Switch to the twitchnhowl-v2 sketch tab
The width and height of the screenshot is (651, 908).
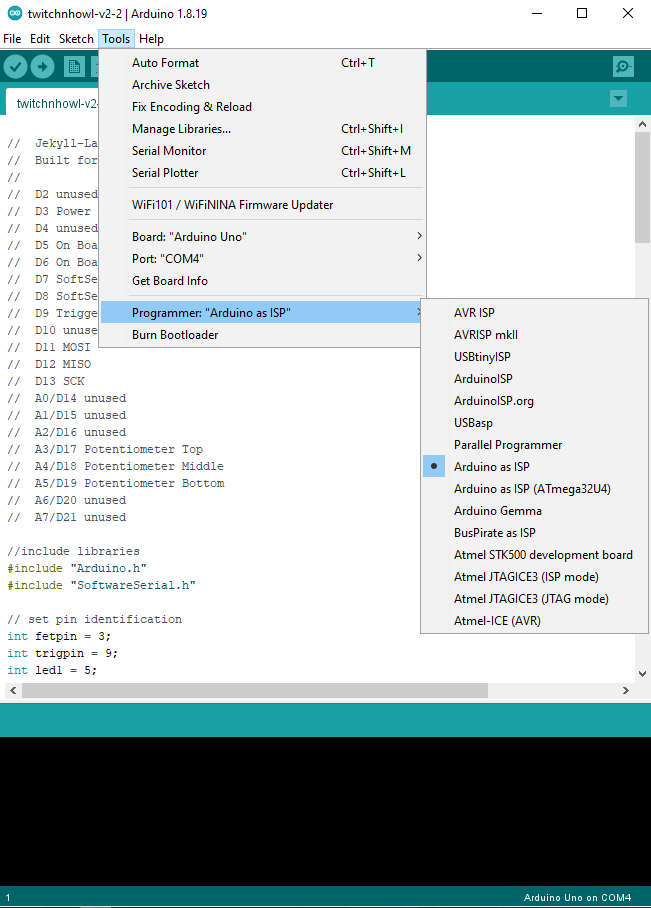point(52,103)
